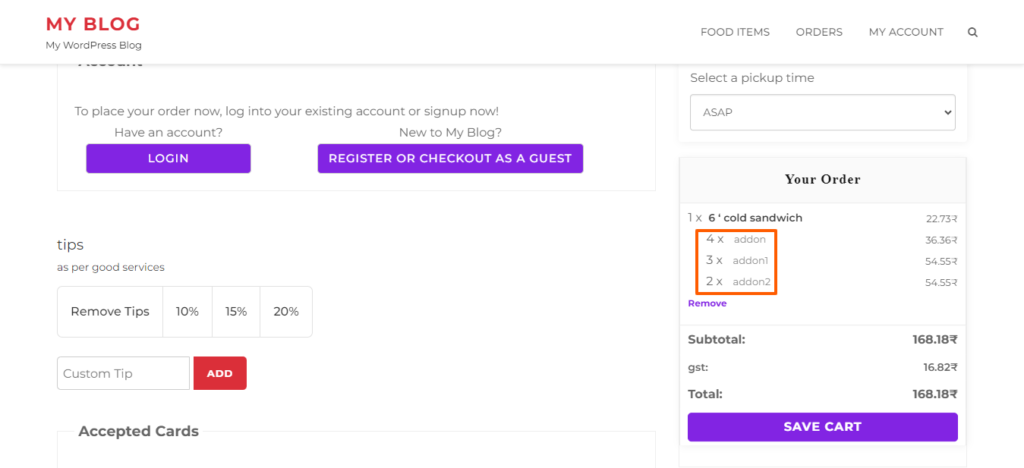
Task: Choose Register or Checkout as a Guest
Action: click(451, 159)
